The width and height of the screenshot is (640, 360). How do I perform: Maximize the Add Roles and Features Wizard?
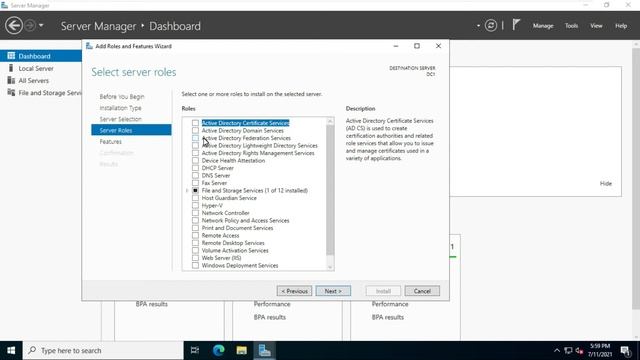pyautogui.click(x=417, y=46)
